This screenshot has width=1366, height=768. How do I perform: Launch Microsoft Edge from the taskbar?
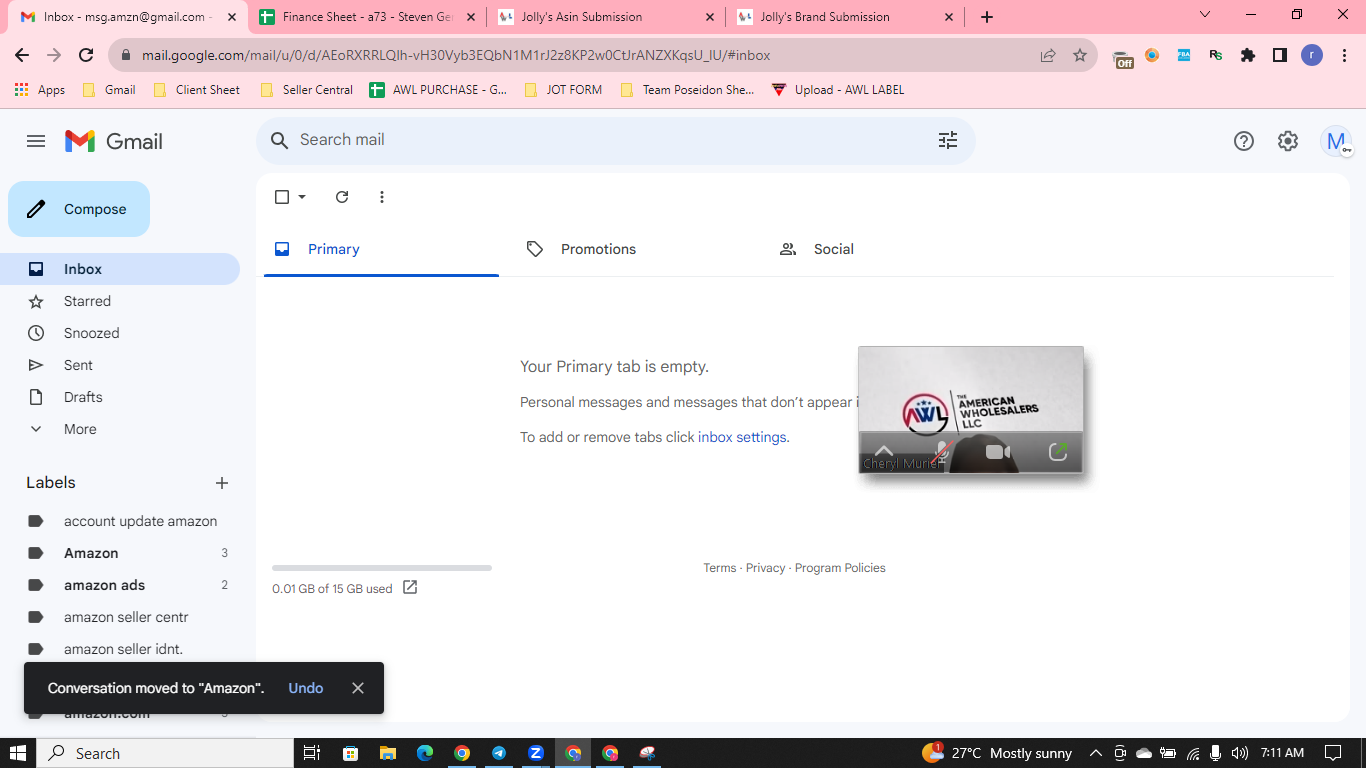424,753
